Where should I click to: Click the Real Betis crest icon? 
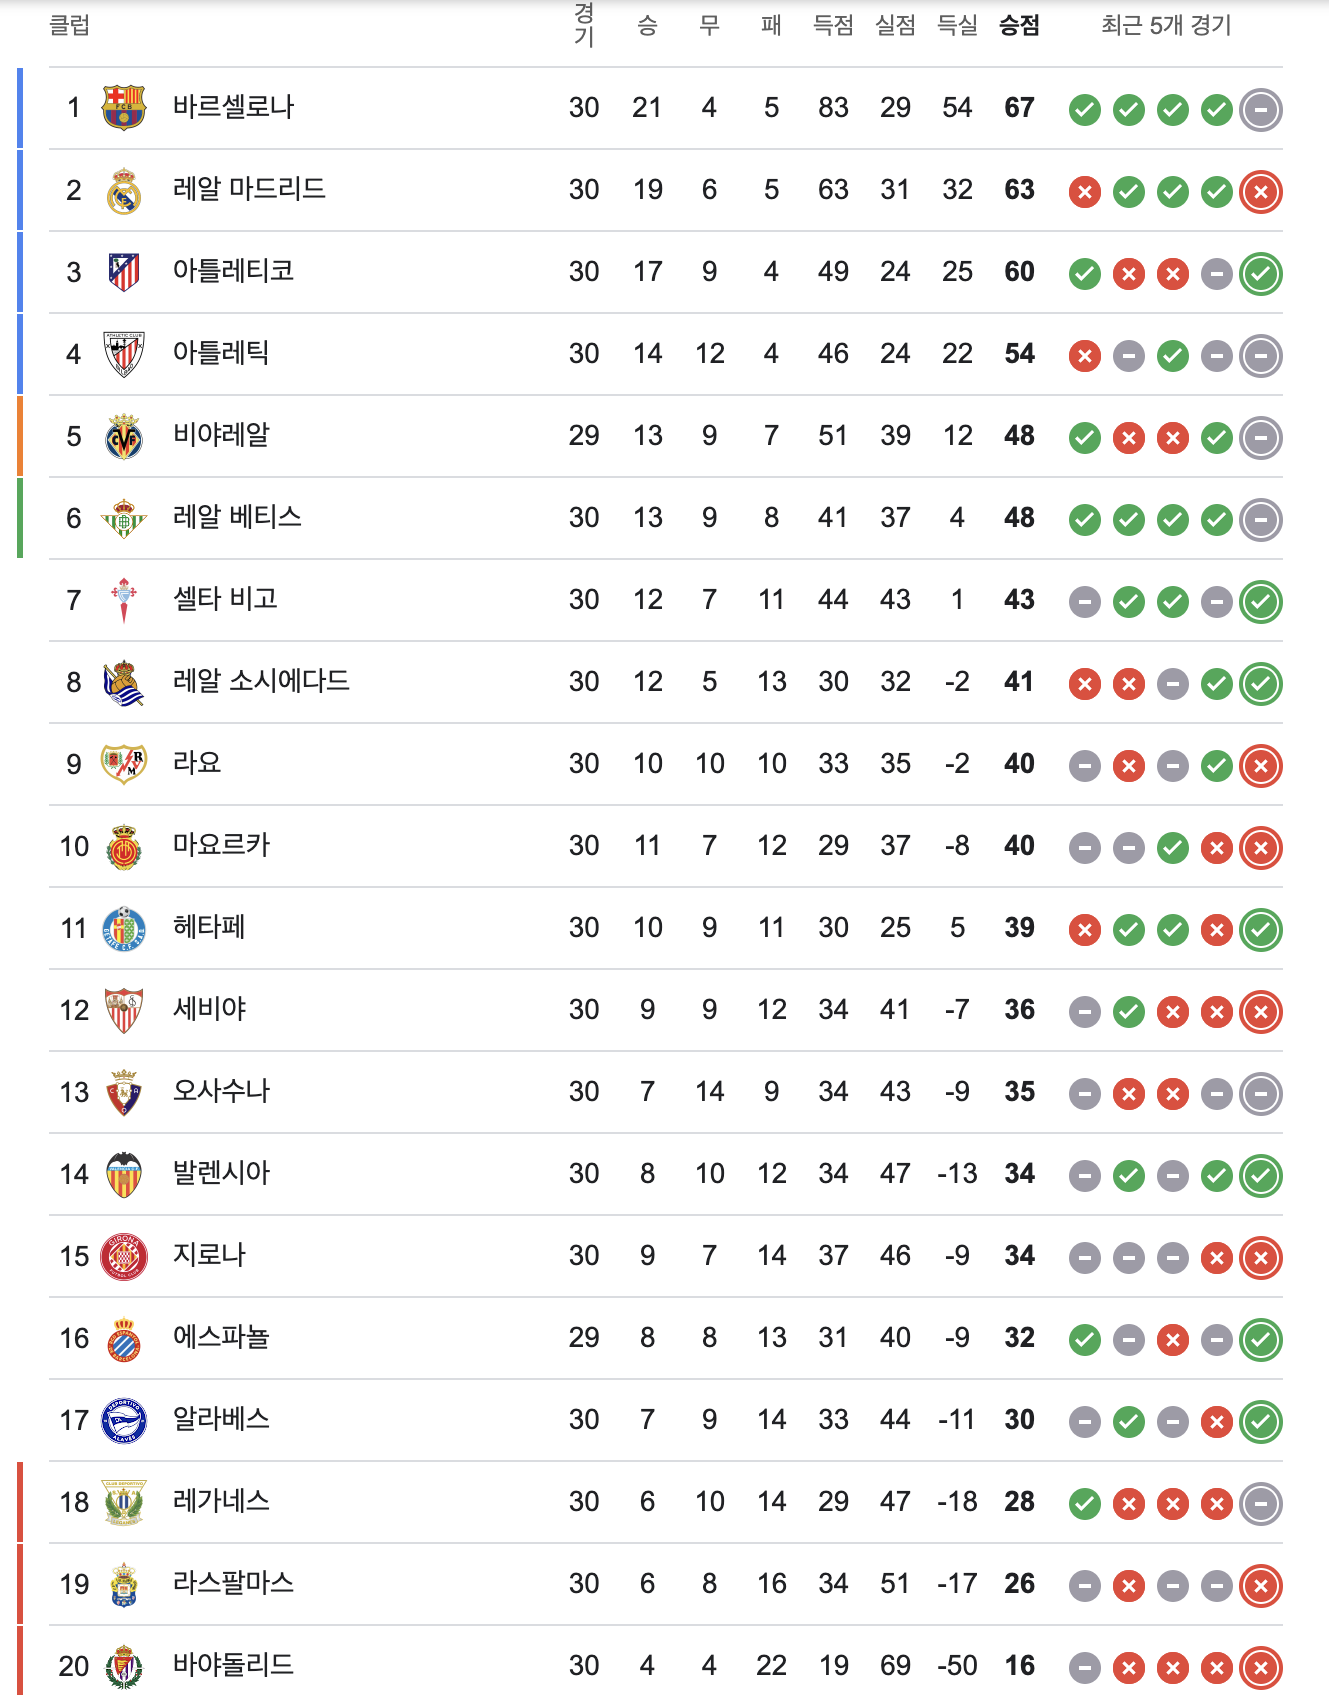point(124,518)
